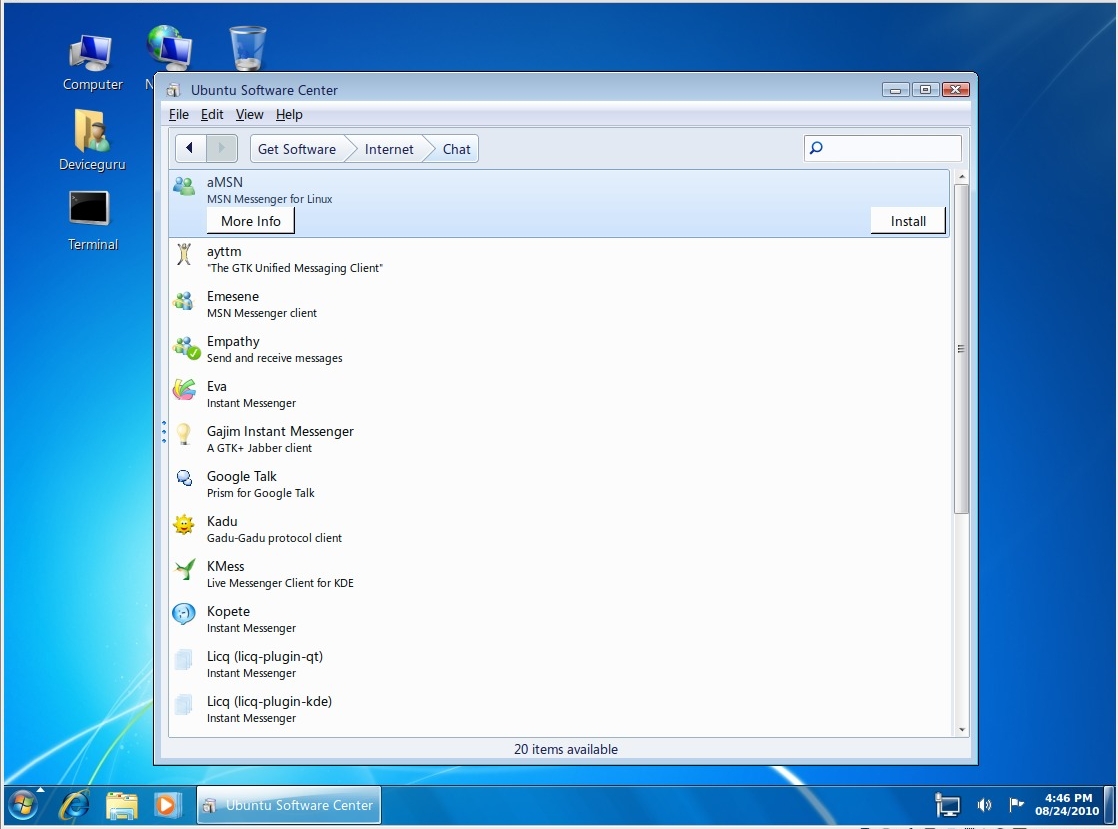Screen dimensions: 1118x829
Task: Go forward using the right arrow button
Action: click(x=222, y=148)
